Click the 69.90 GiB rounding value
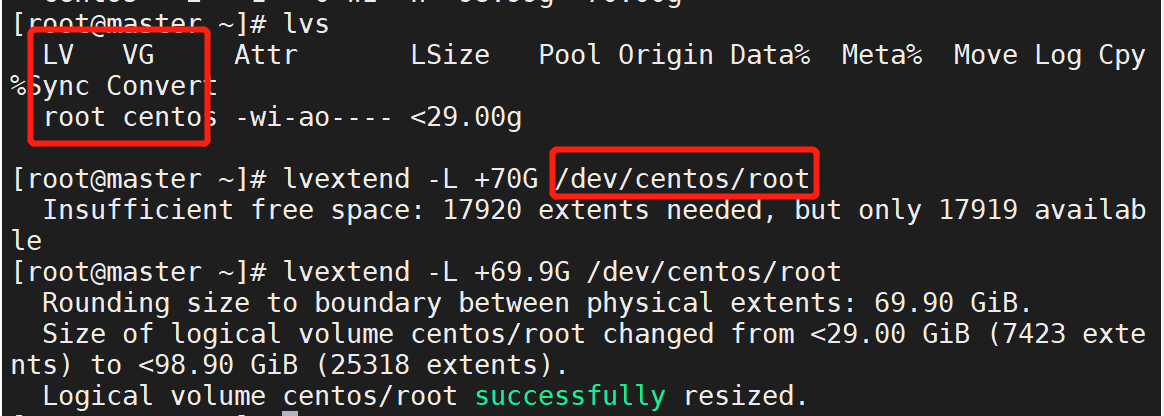The height and width of the screenshot is (416, 1164). tap(946, 303)
